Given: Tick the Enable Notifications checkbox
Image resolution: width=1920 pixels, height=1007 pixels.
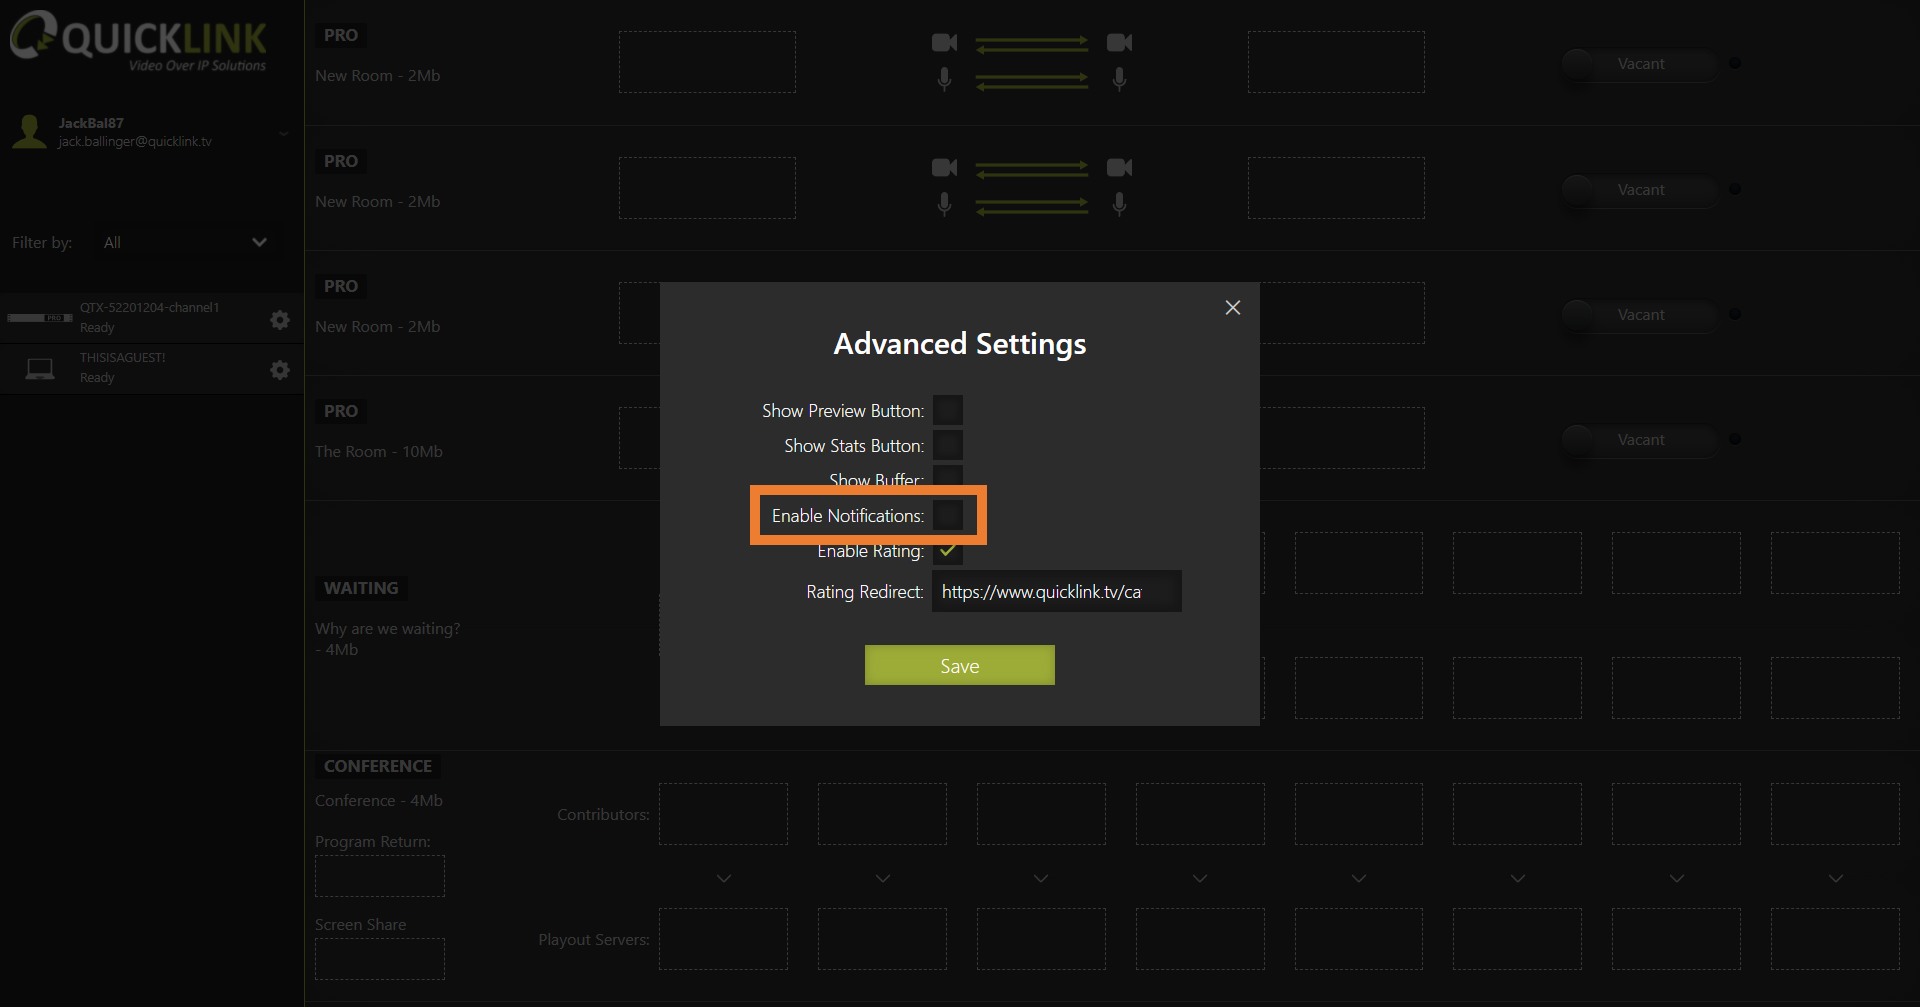Looking at the screenshot, I should point(947,515).
